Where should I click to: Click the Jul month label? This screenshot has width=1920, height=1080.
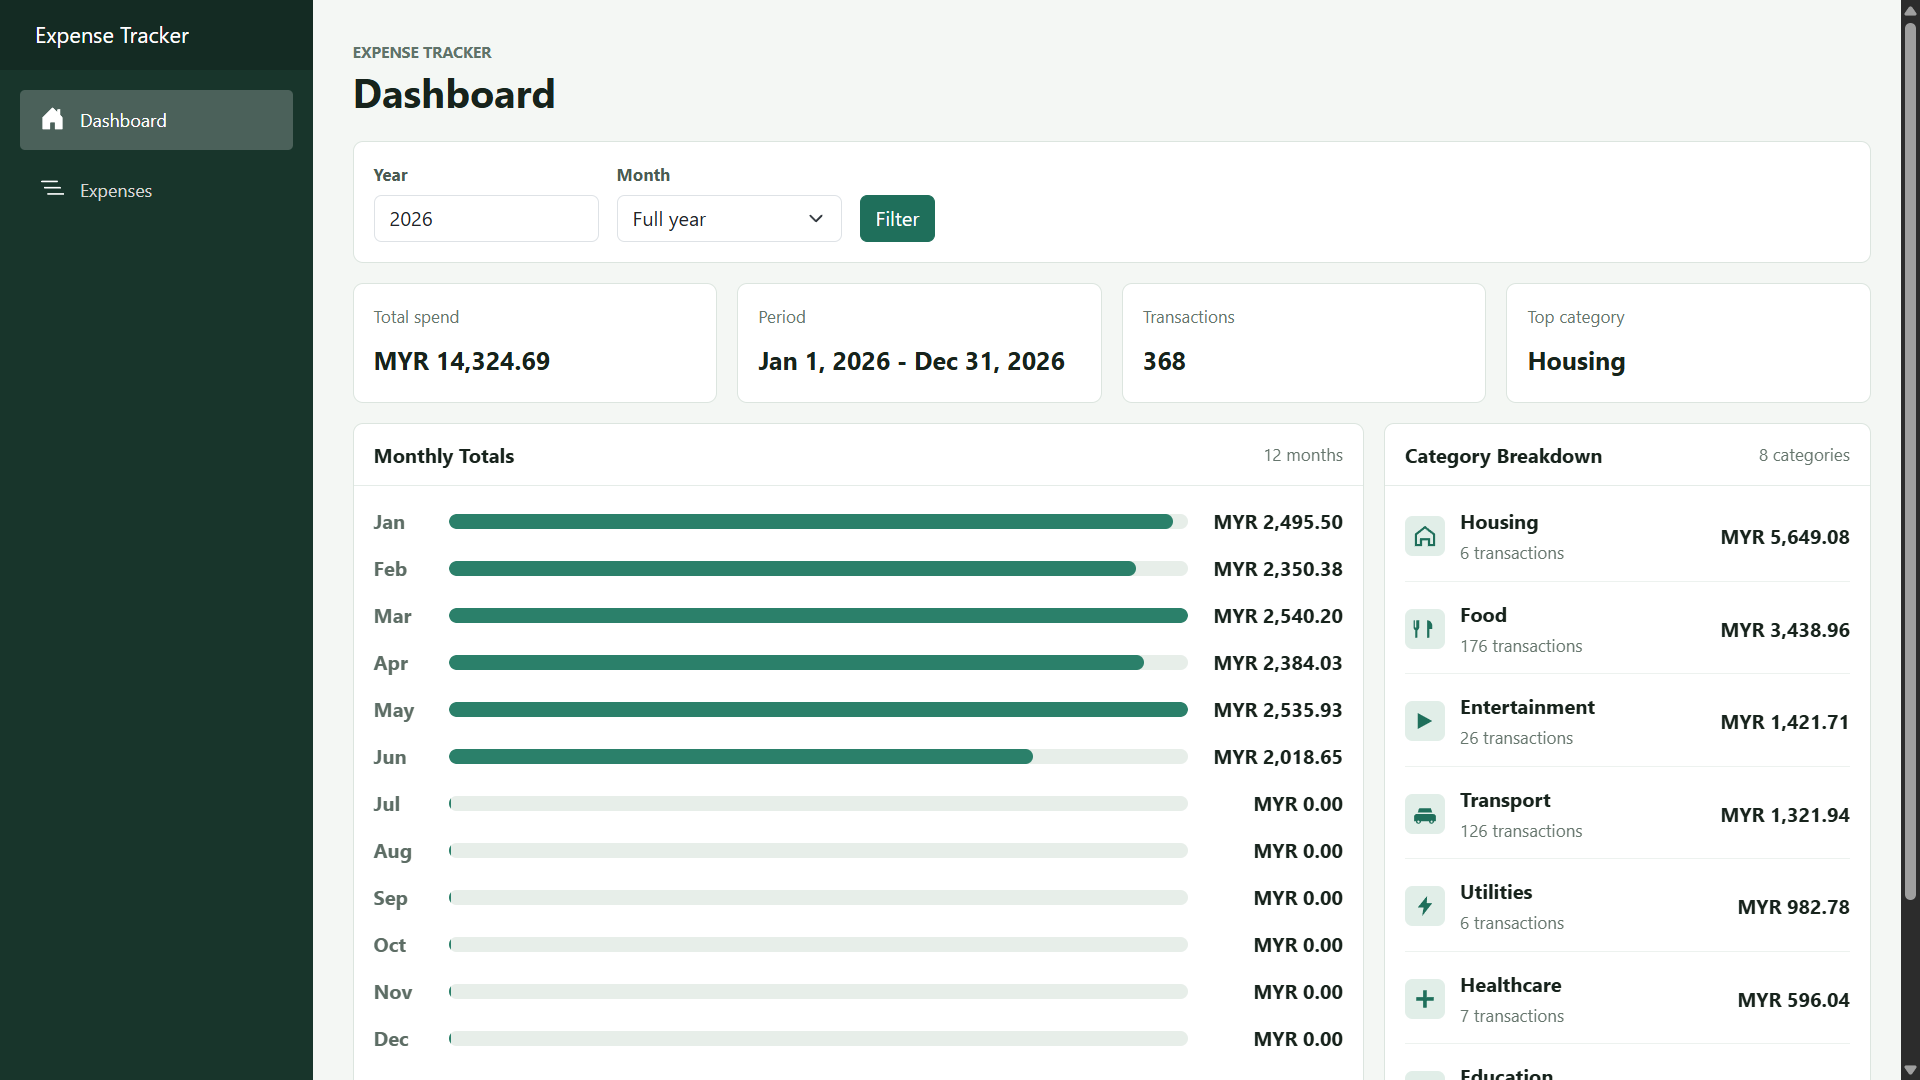[x=387, y=804]
